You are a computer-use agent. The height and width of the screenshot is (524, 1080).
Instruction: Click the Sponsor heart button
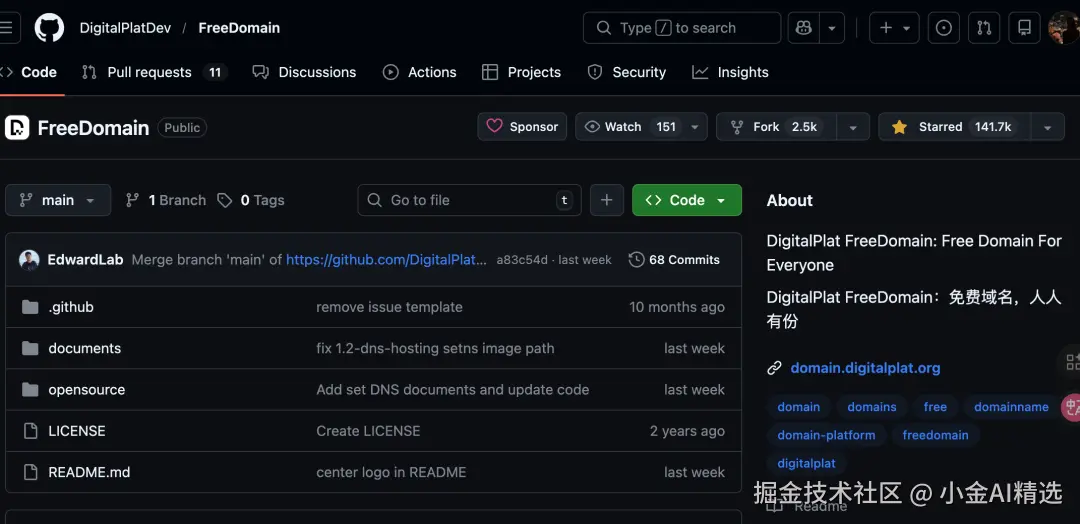coord(522,127)
